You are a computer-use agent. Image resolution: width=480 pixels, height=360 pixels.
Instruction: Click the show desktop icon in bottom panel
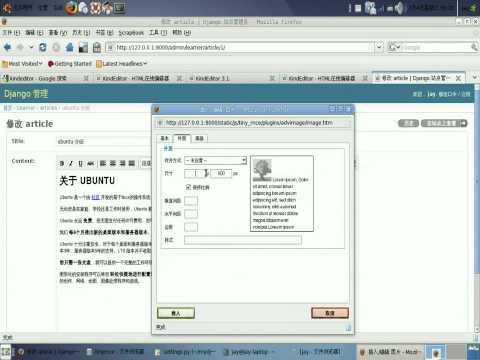point(5,352)
